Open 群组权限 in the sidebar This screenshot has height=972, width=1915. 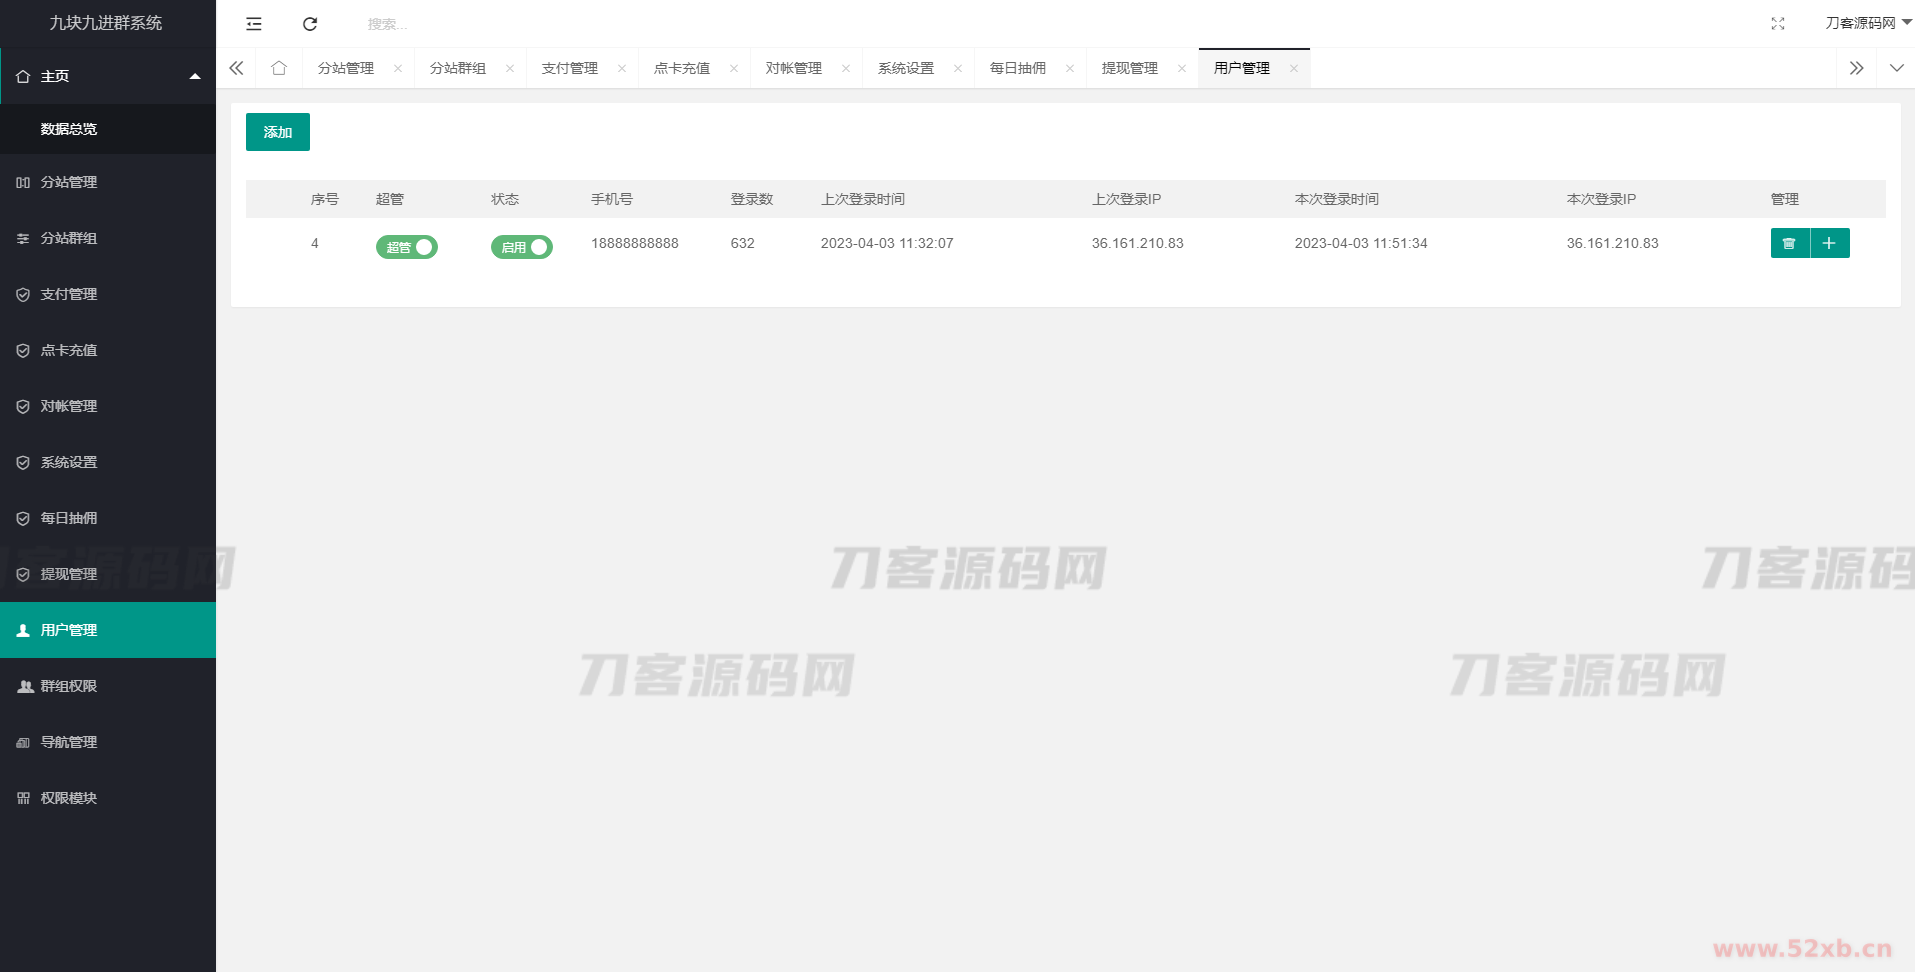[69, 686]
